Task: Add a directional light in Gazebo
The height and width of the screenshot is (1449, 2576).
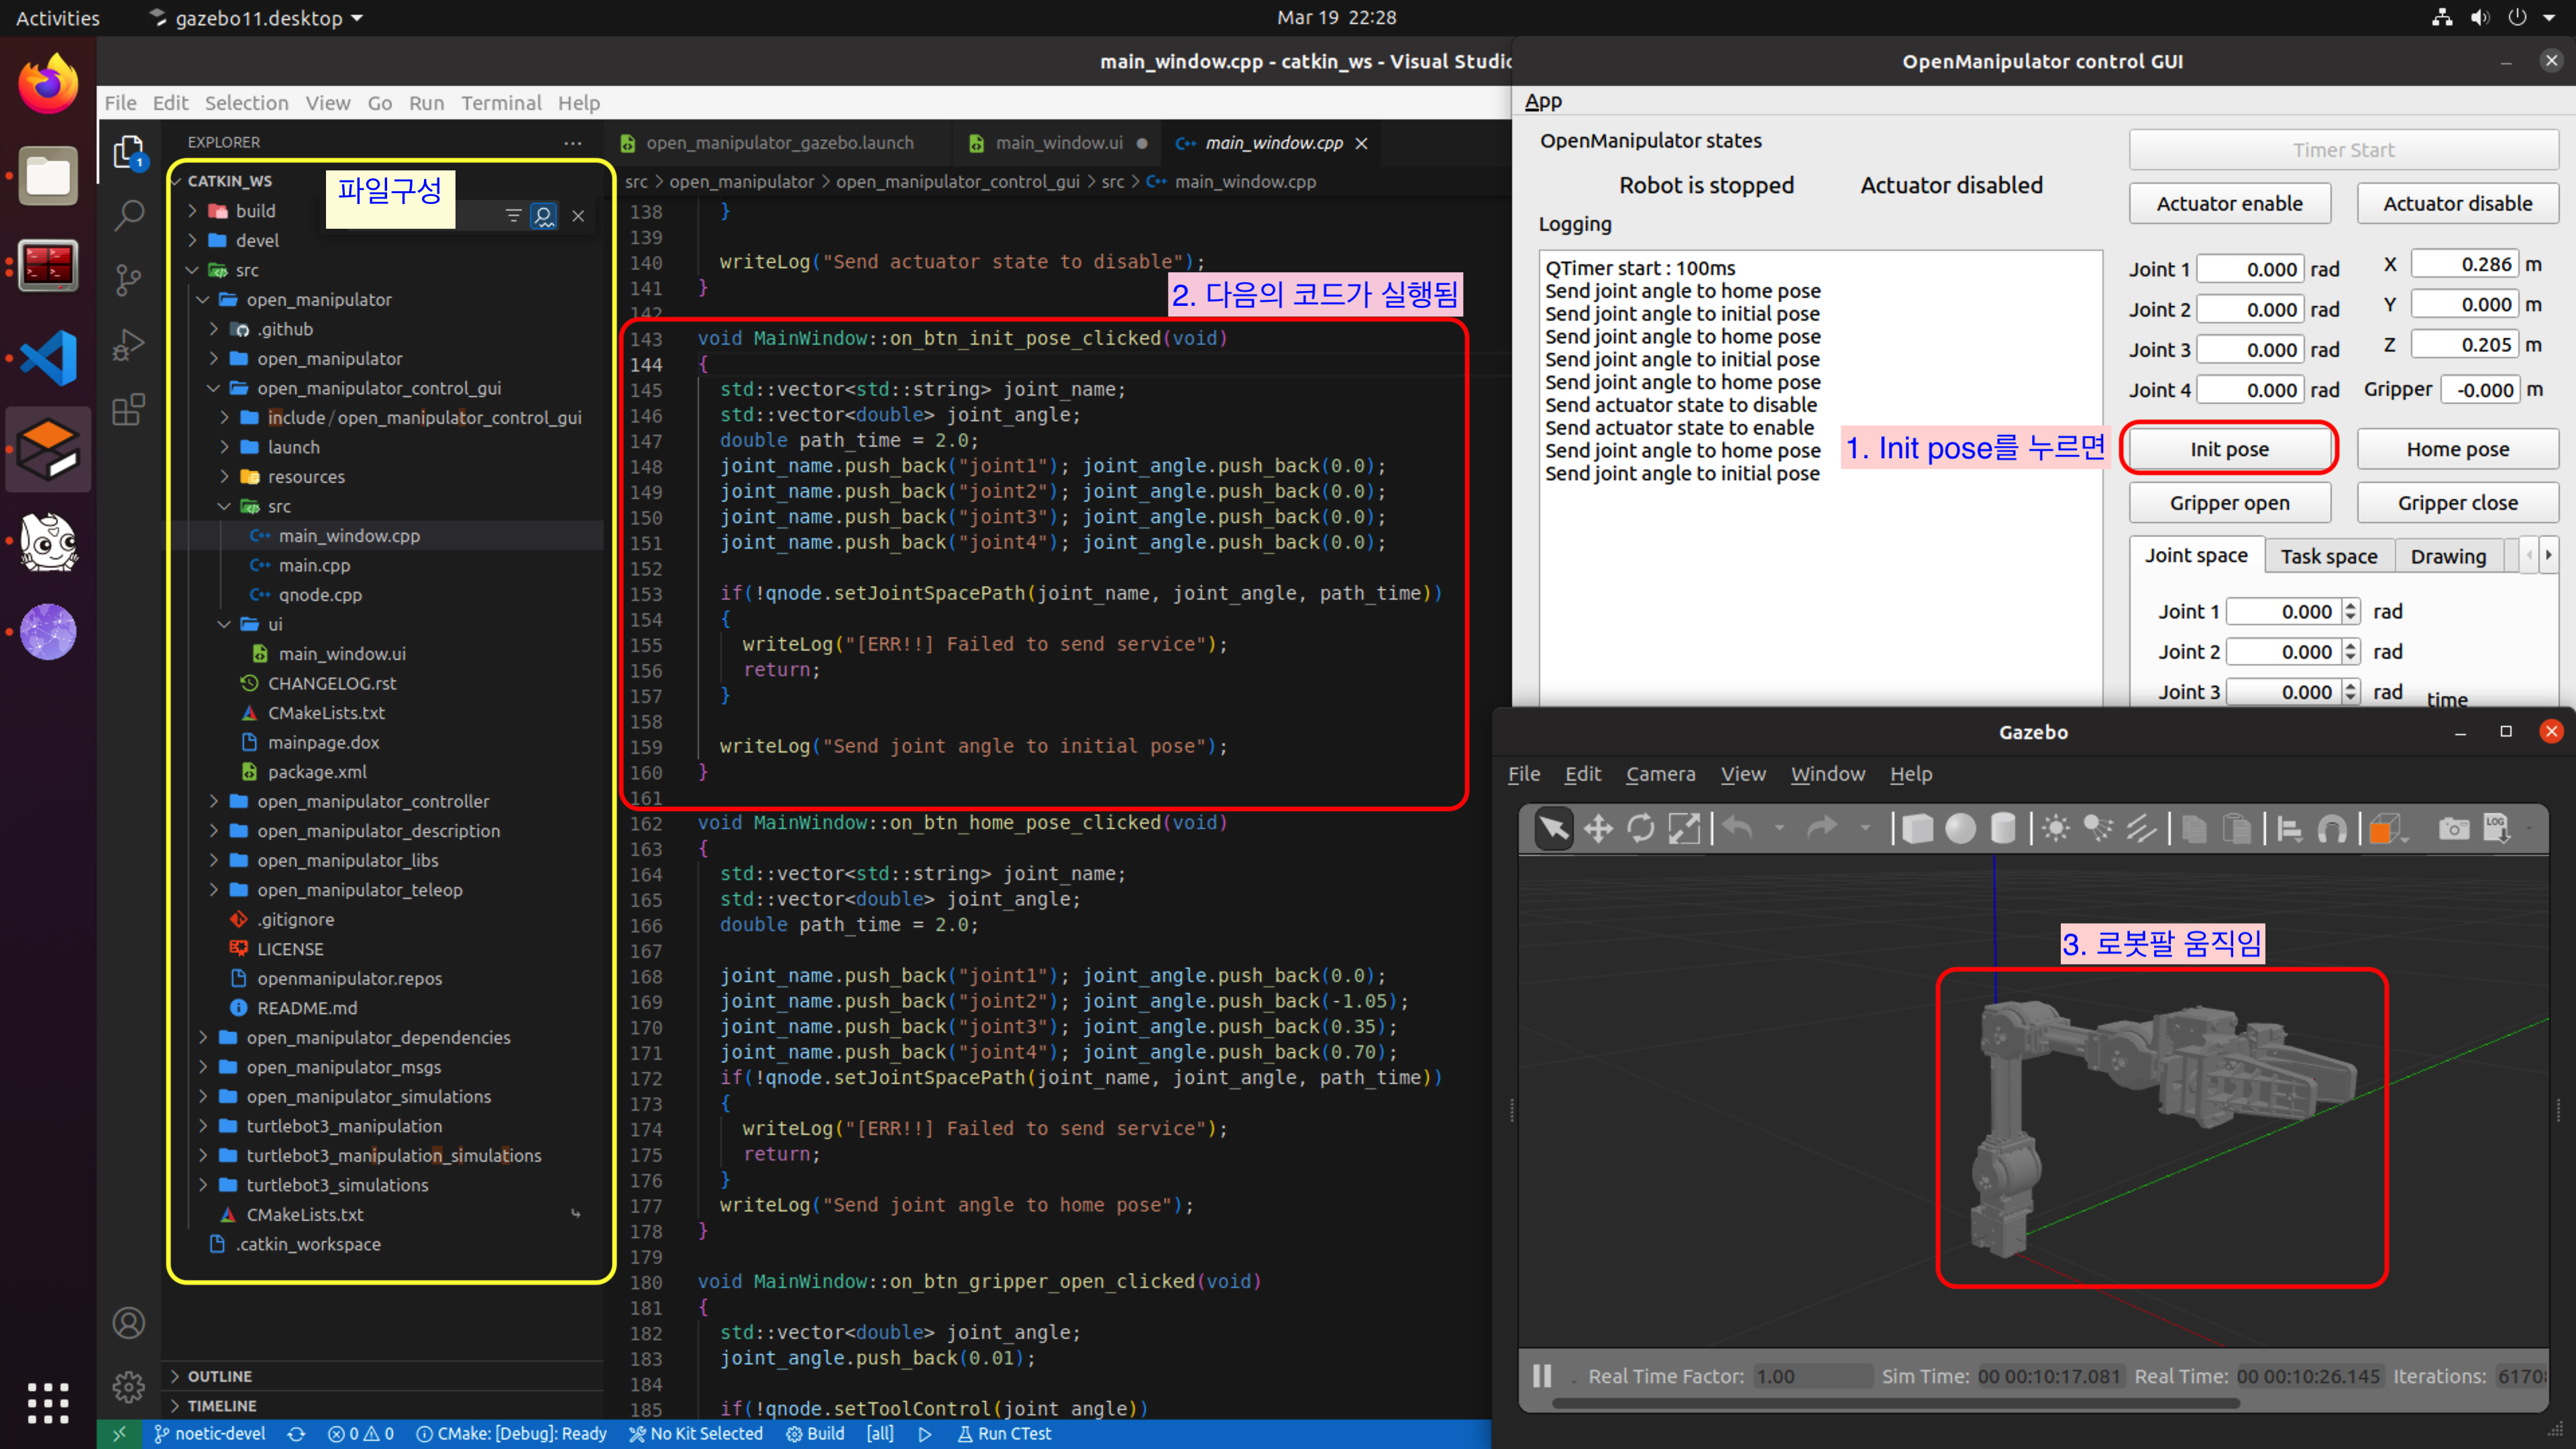Action: coord(2141,828)
